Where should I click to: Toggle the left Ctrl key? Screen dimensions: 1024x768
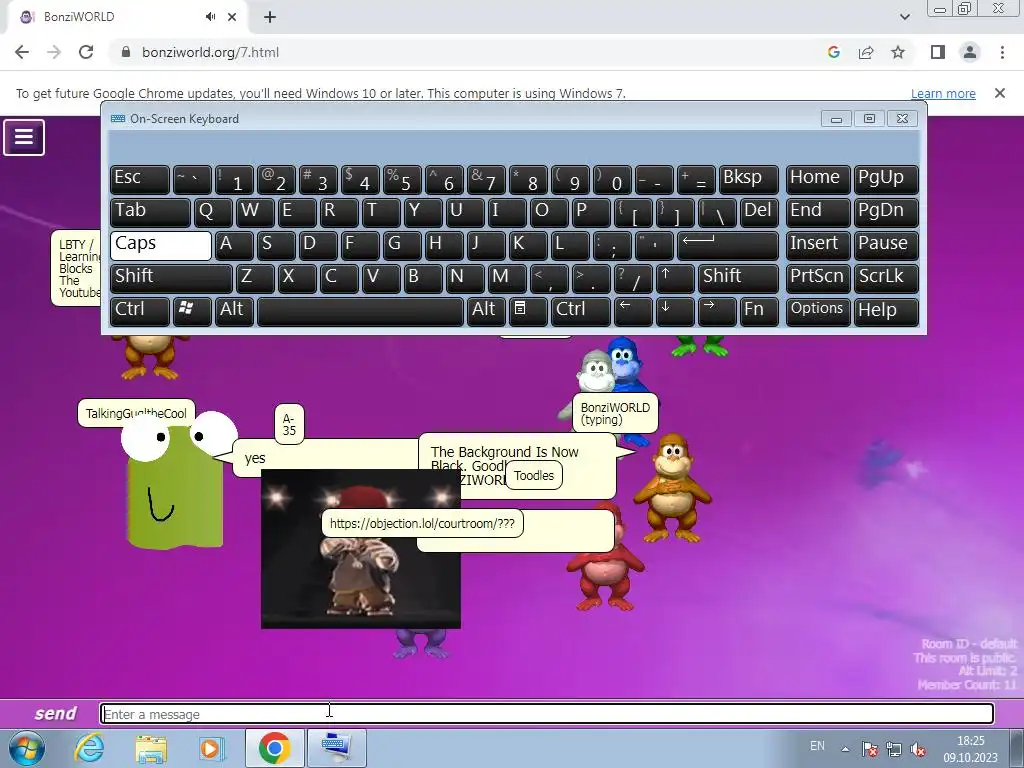[x=140, y=311]
